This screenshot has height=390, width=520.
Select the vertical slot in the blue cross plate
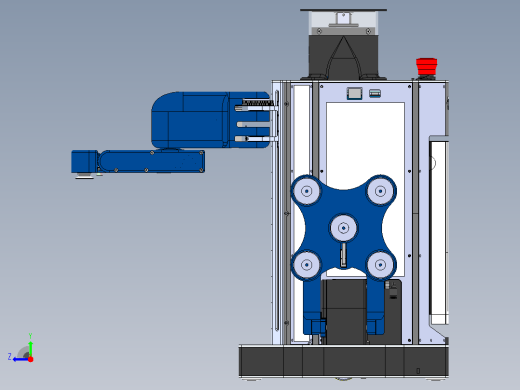pyautogui.click(x=343, y=255)
